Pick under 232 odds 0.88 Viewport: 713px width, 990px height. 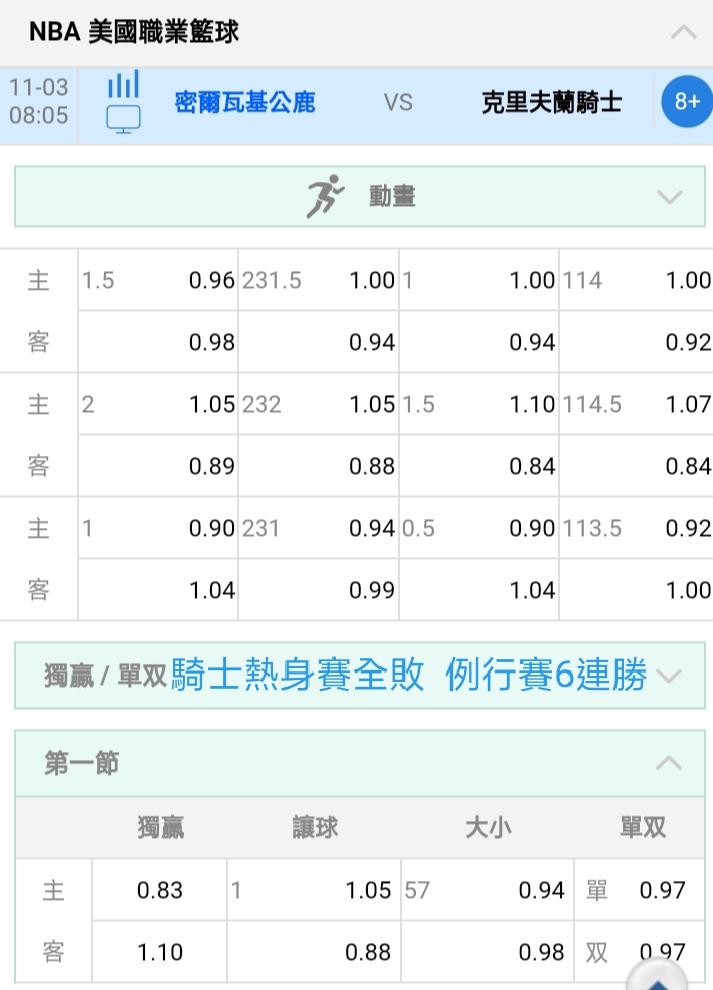click(x=318, y=466)
